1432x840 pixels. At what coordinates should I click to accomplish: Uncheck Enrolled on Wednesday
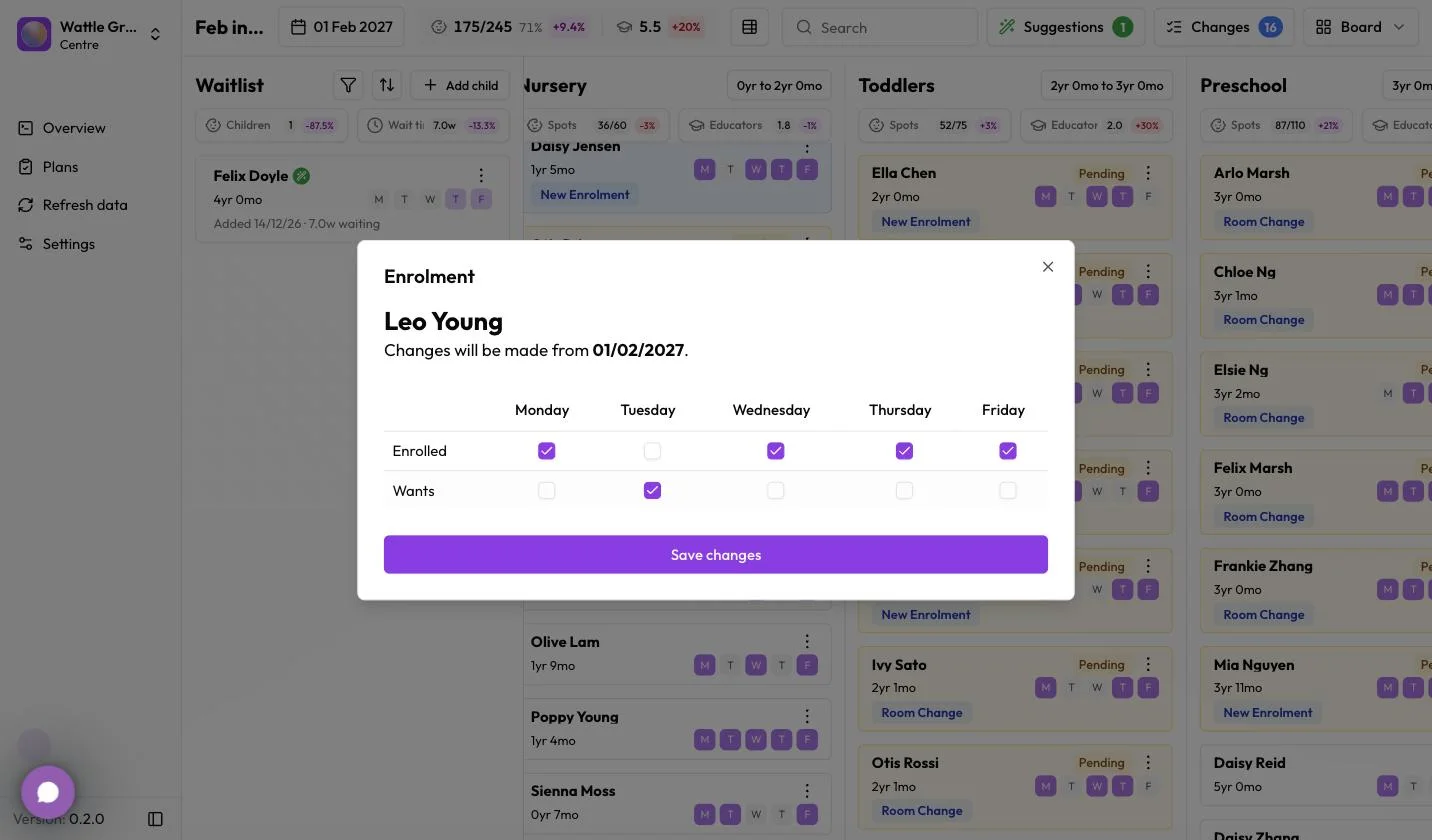[775, 451]
